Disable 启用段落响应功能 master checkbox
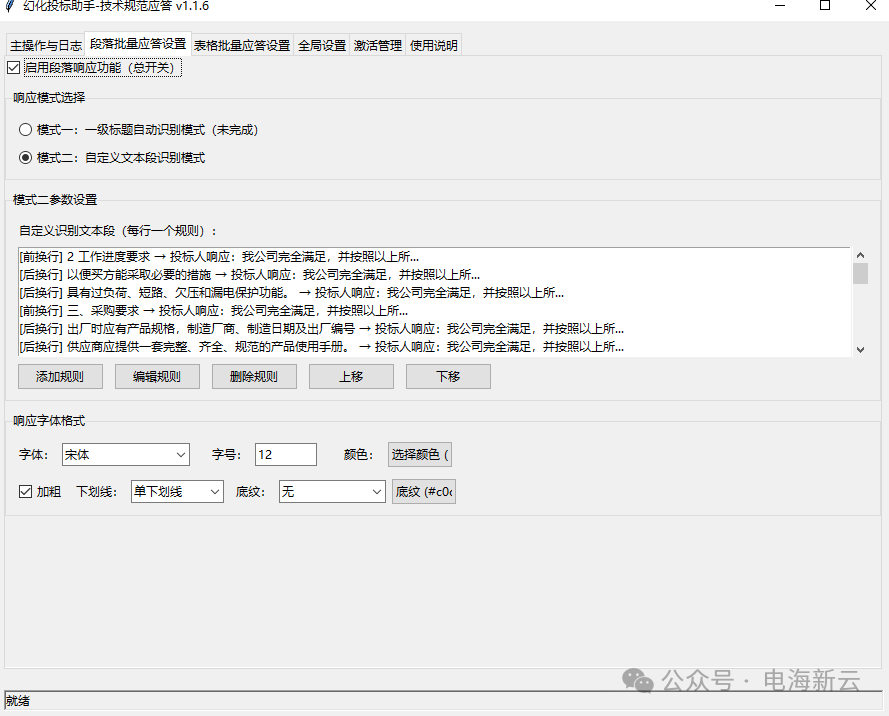 click(13, 68)
